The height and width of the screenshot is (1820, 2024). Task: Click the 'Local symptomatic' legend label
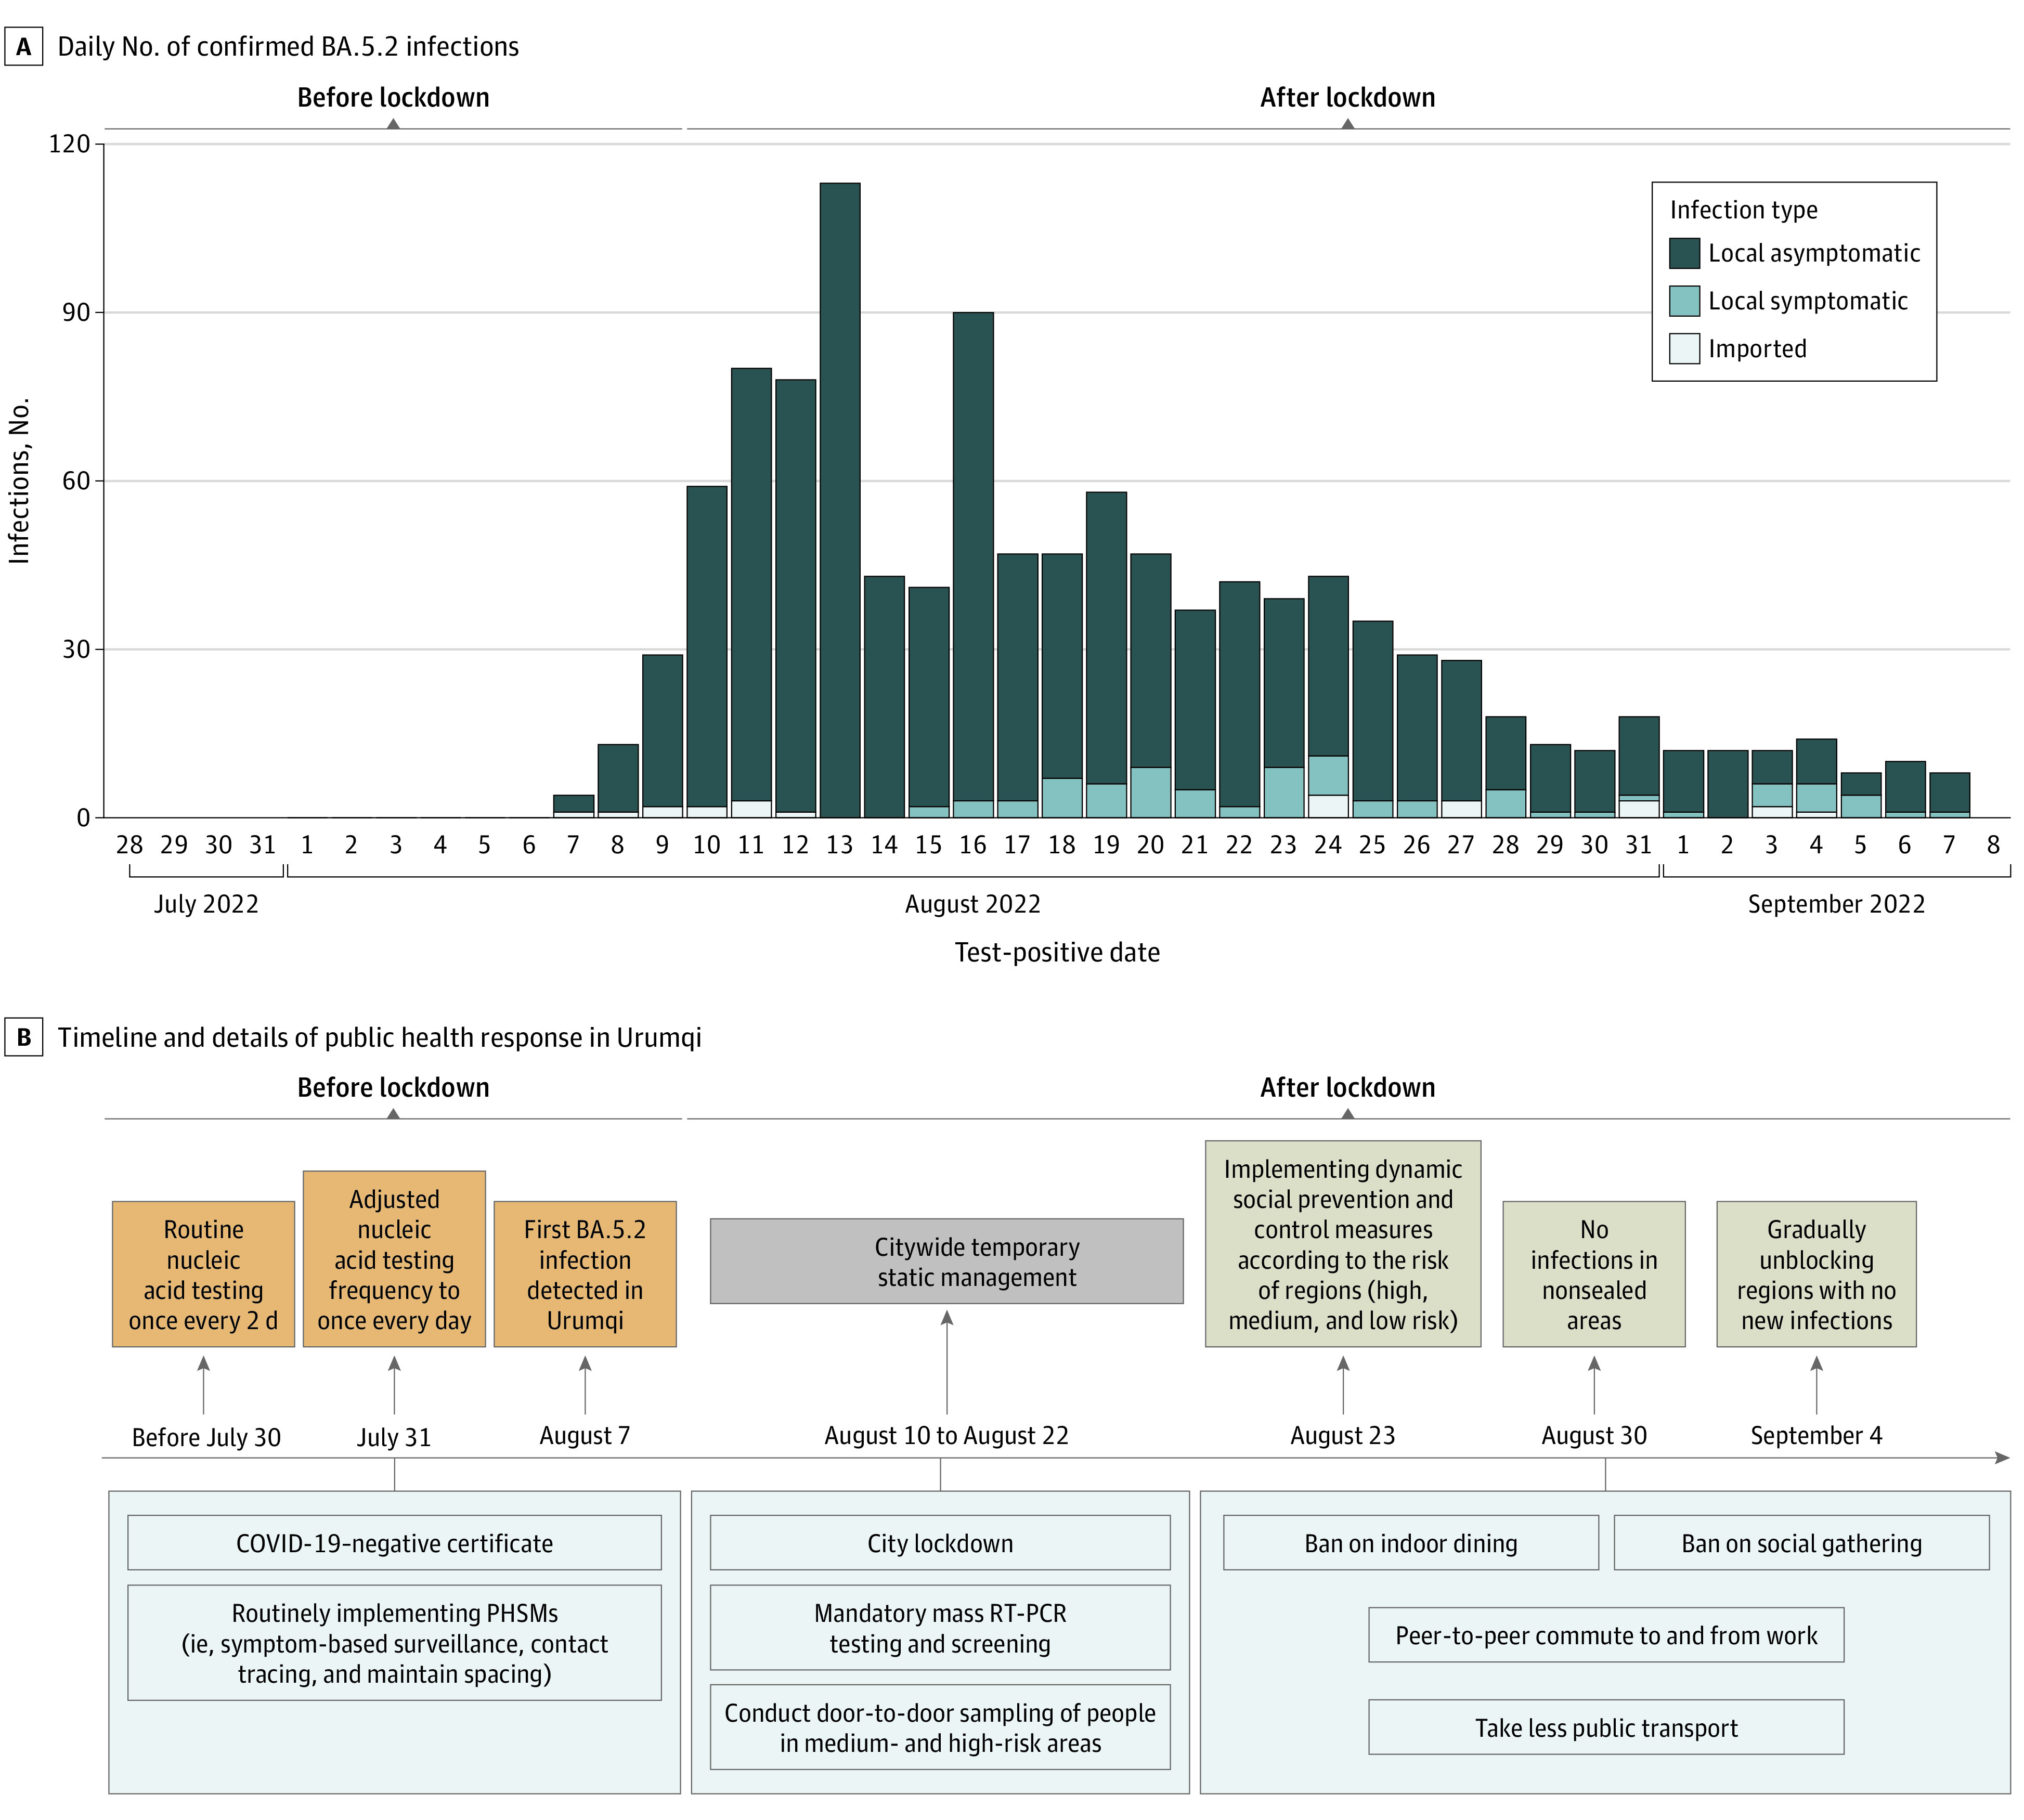point(1808,301)
